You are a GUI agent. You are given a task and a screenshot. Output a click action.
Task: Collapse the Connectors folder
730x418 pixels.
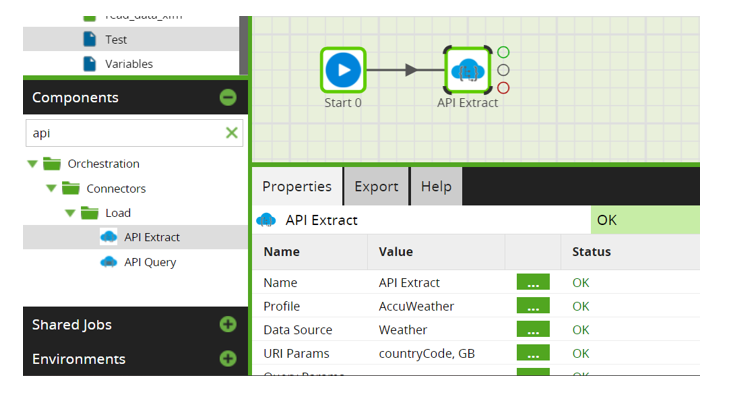51,189
